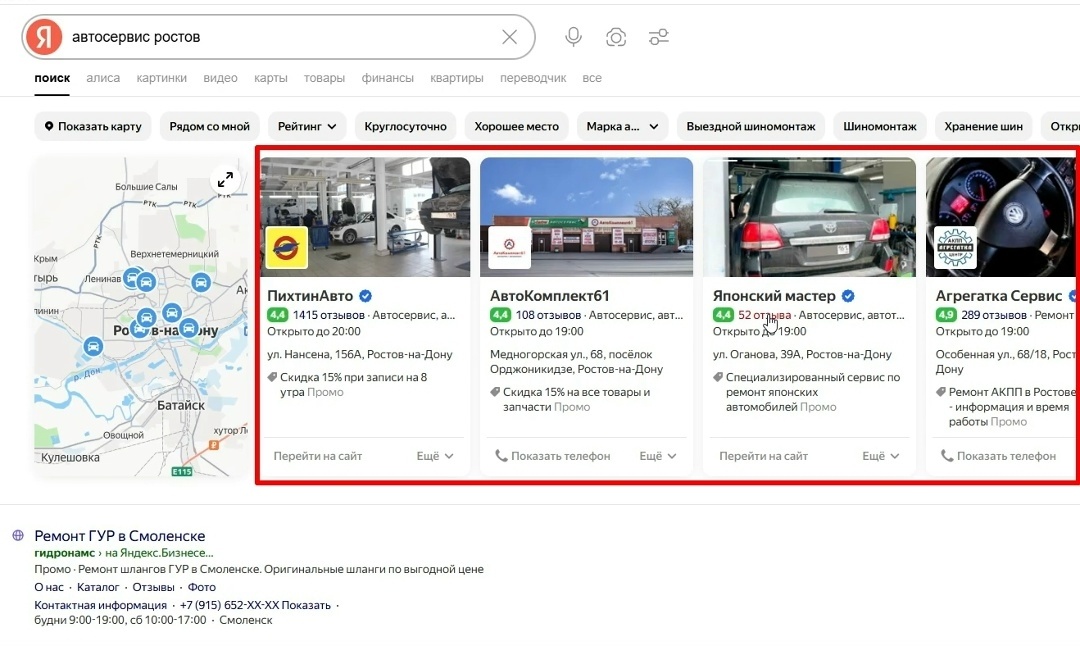The height and width of the screenshot is (646, 1080).
Task: Switch to the карты tab
Action: (x=271, y=78)
